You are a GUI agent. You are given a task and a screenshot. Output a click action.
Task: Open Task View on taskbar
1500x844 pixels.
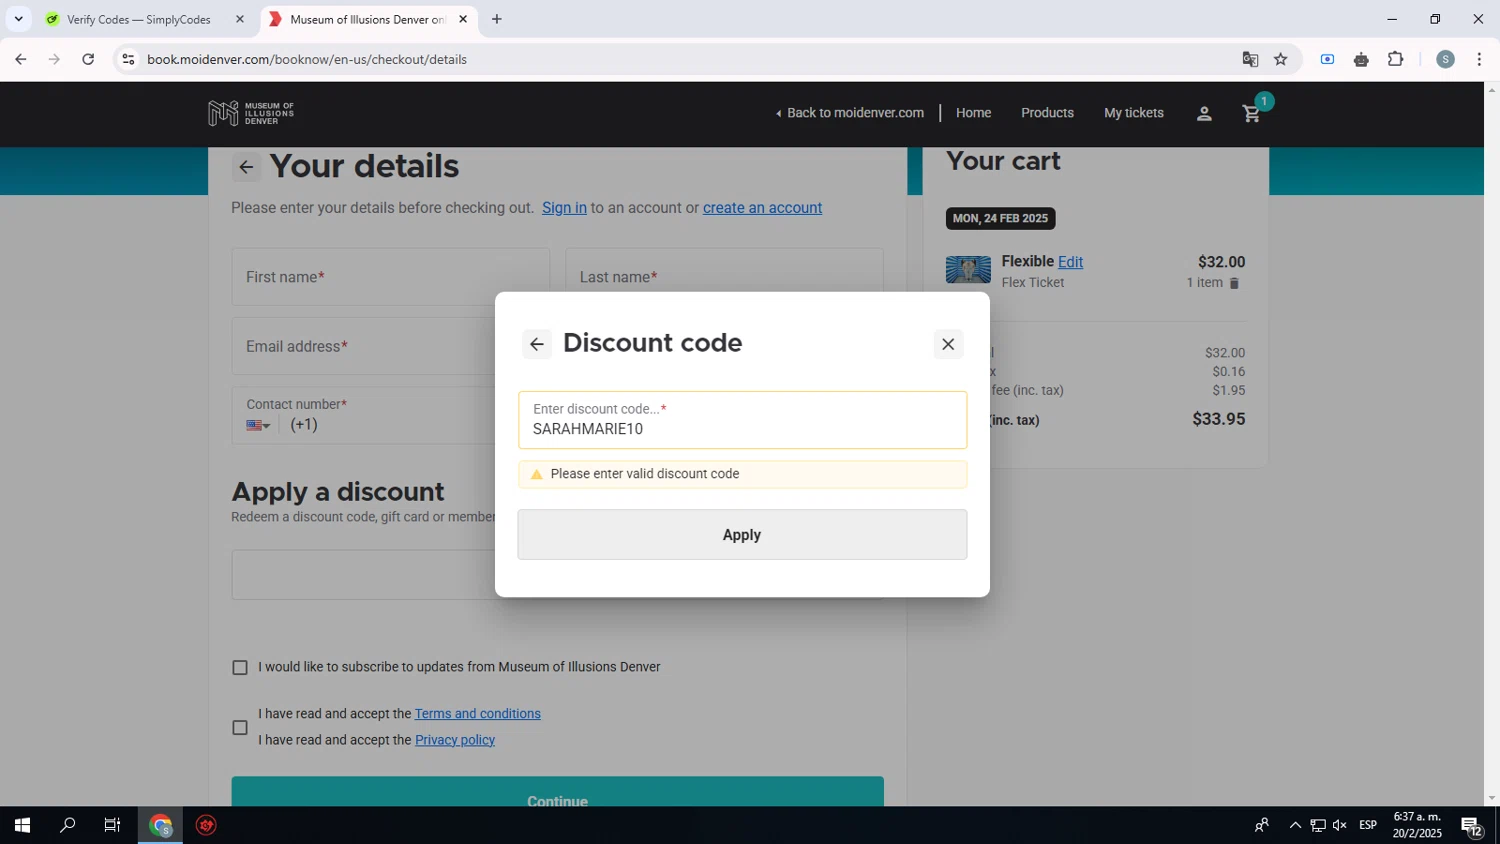[112, 825]
